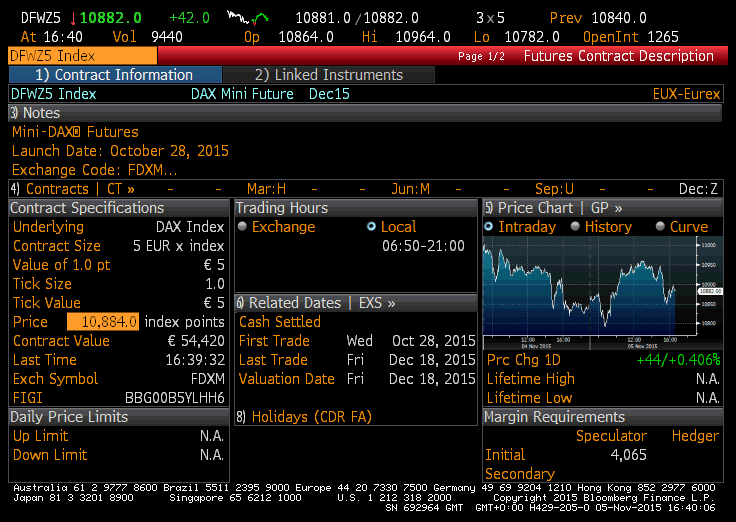The image size is (736, 522).
Task: Click the DFWZ5 Index command field
Action: 82,56
